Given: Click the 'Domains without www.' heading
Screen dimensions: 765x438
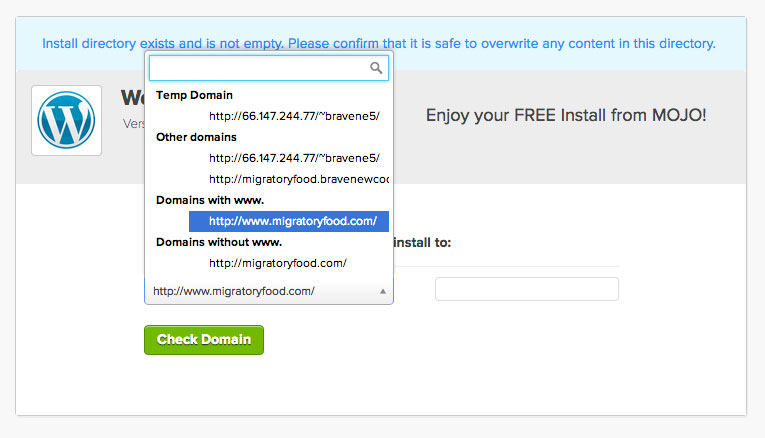Looking at the screenshot, I should coord(219,242).
